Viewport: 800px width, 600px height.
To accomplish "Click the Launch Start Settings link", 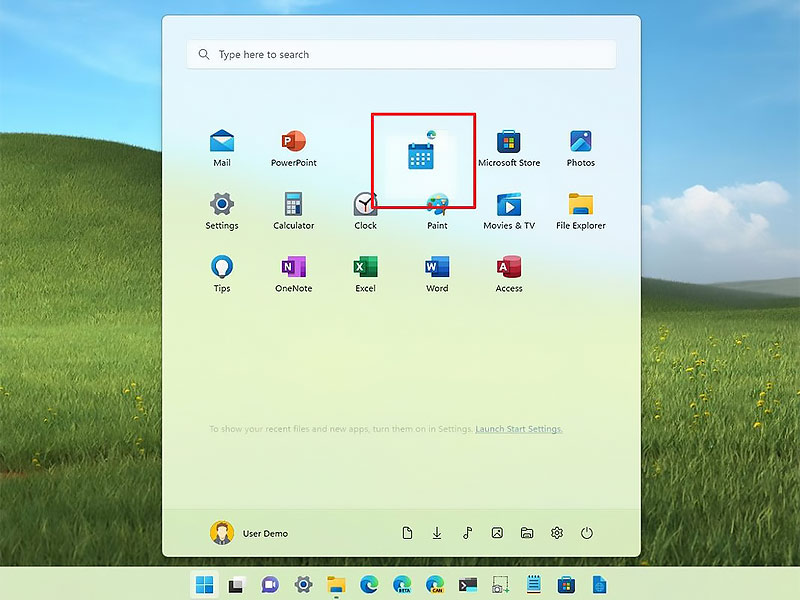I will point(519,429).
